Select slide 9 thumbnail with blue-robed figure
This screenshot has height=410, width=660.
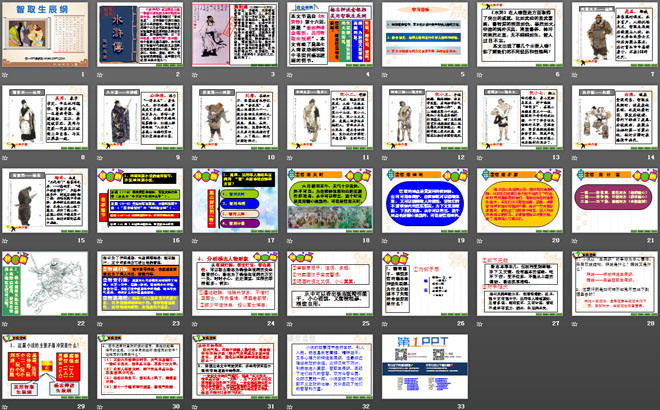coord(140,117)
